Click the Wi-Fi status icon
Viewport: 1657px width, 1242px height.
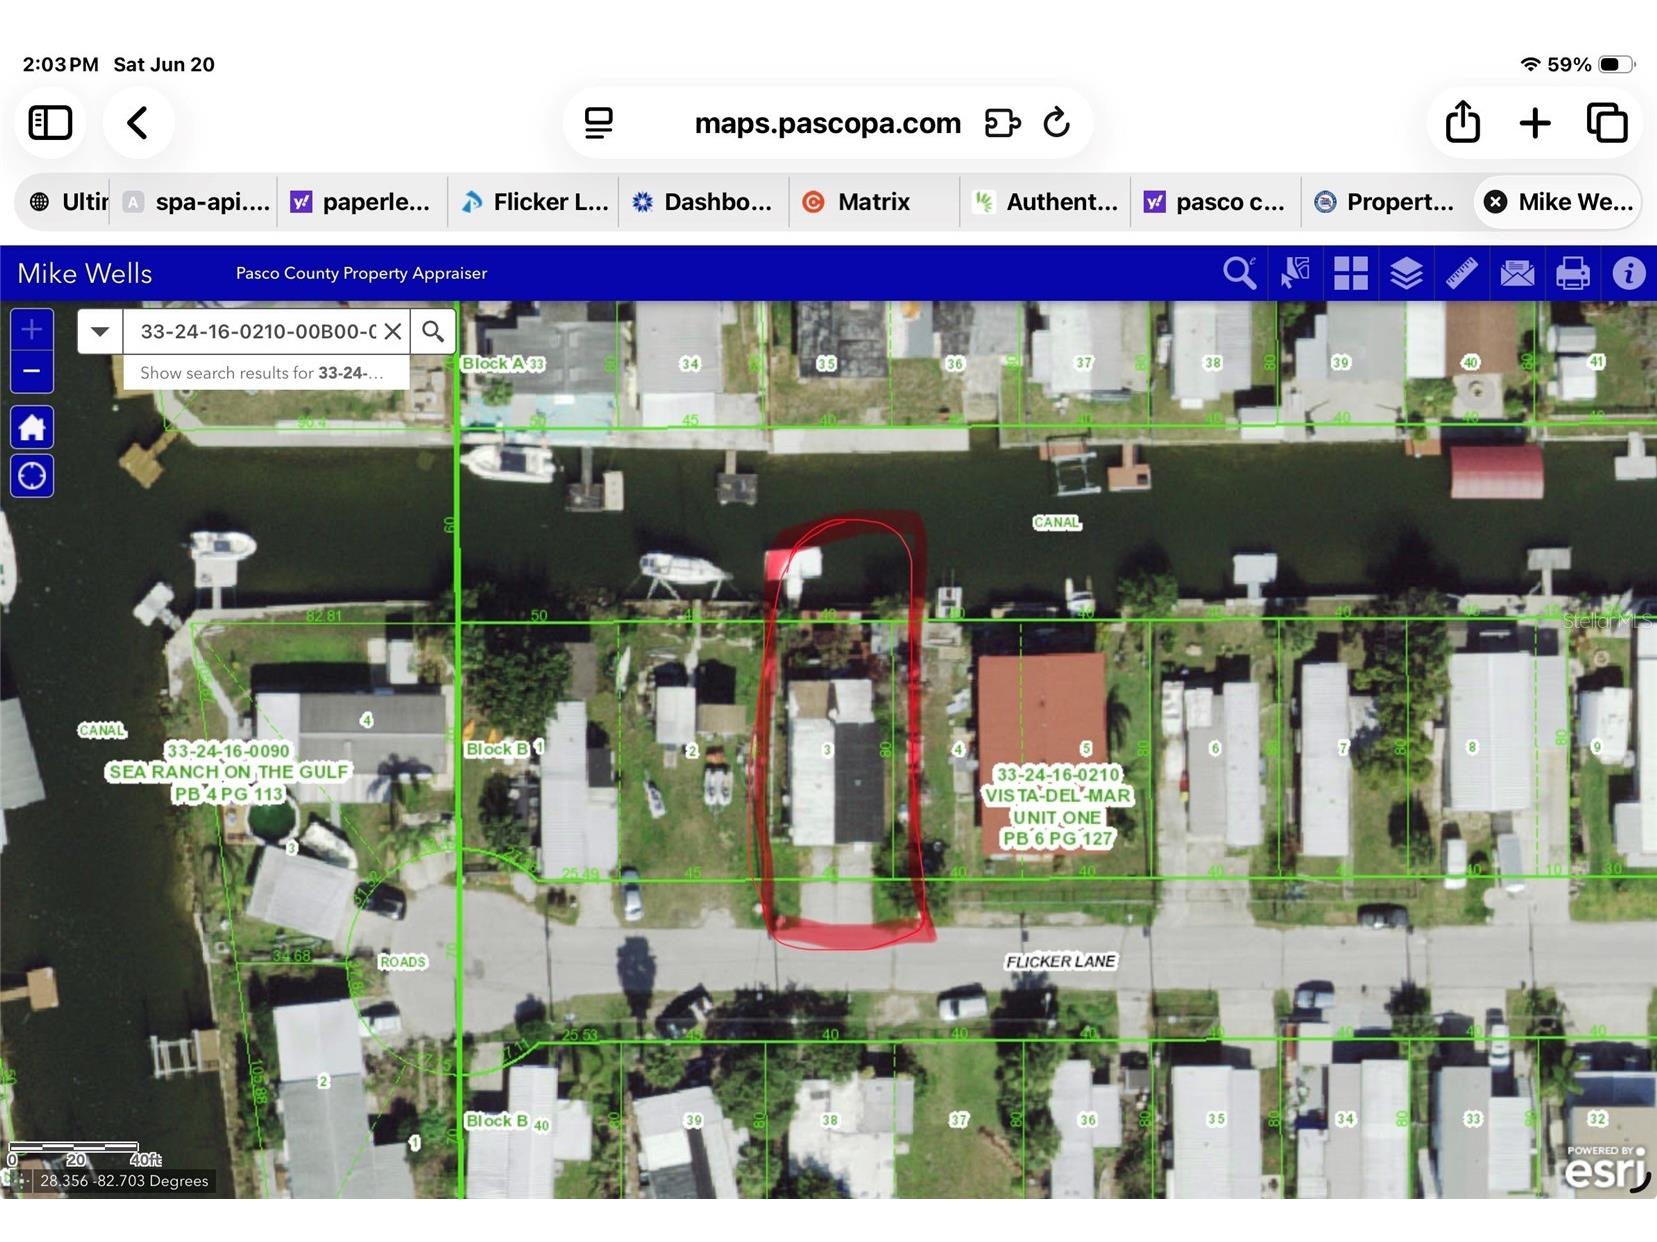coord(1529,64)
